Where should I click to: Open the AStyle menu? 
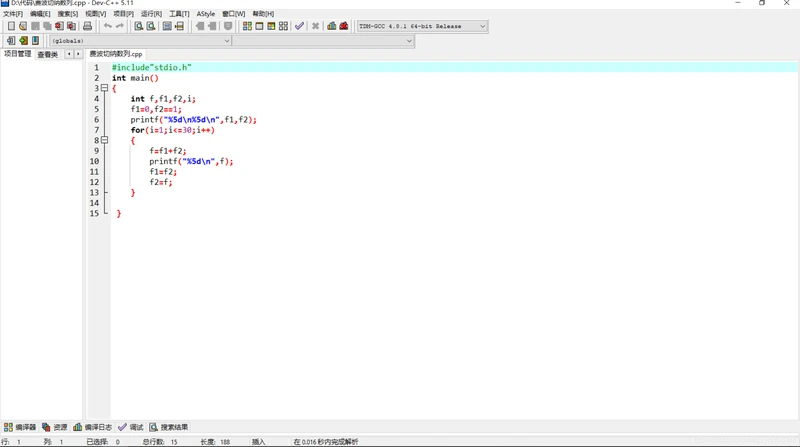point(206,14)
